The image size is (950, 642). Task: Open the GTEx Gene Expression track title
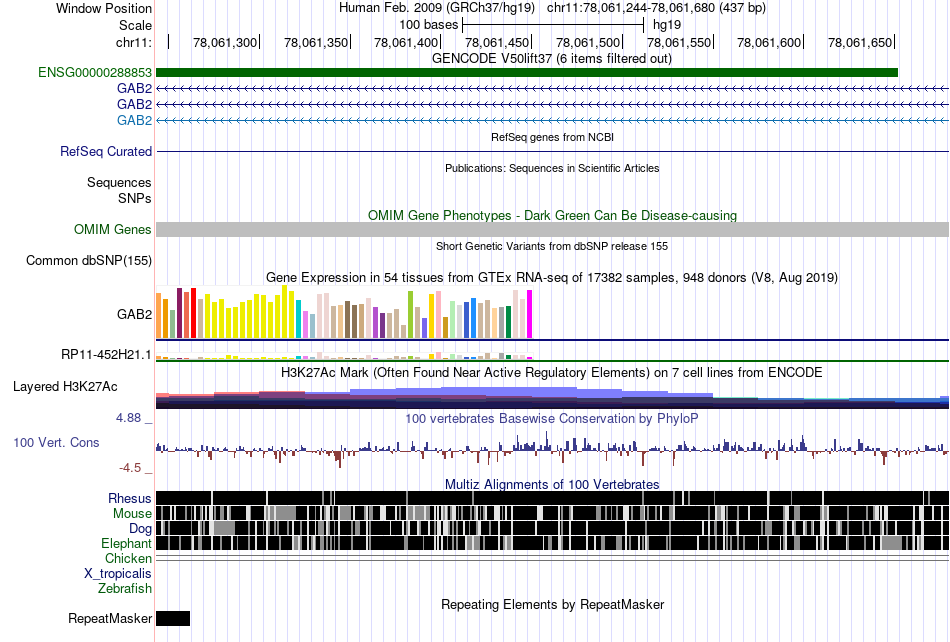click(552, 277)
